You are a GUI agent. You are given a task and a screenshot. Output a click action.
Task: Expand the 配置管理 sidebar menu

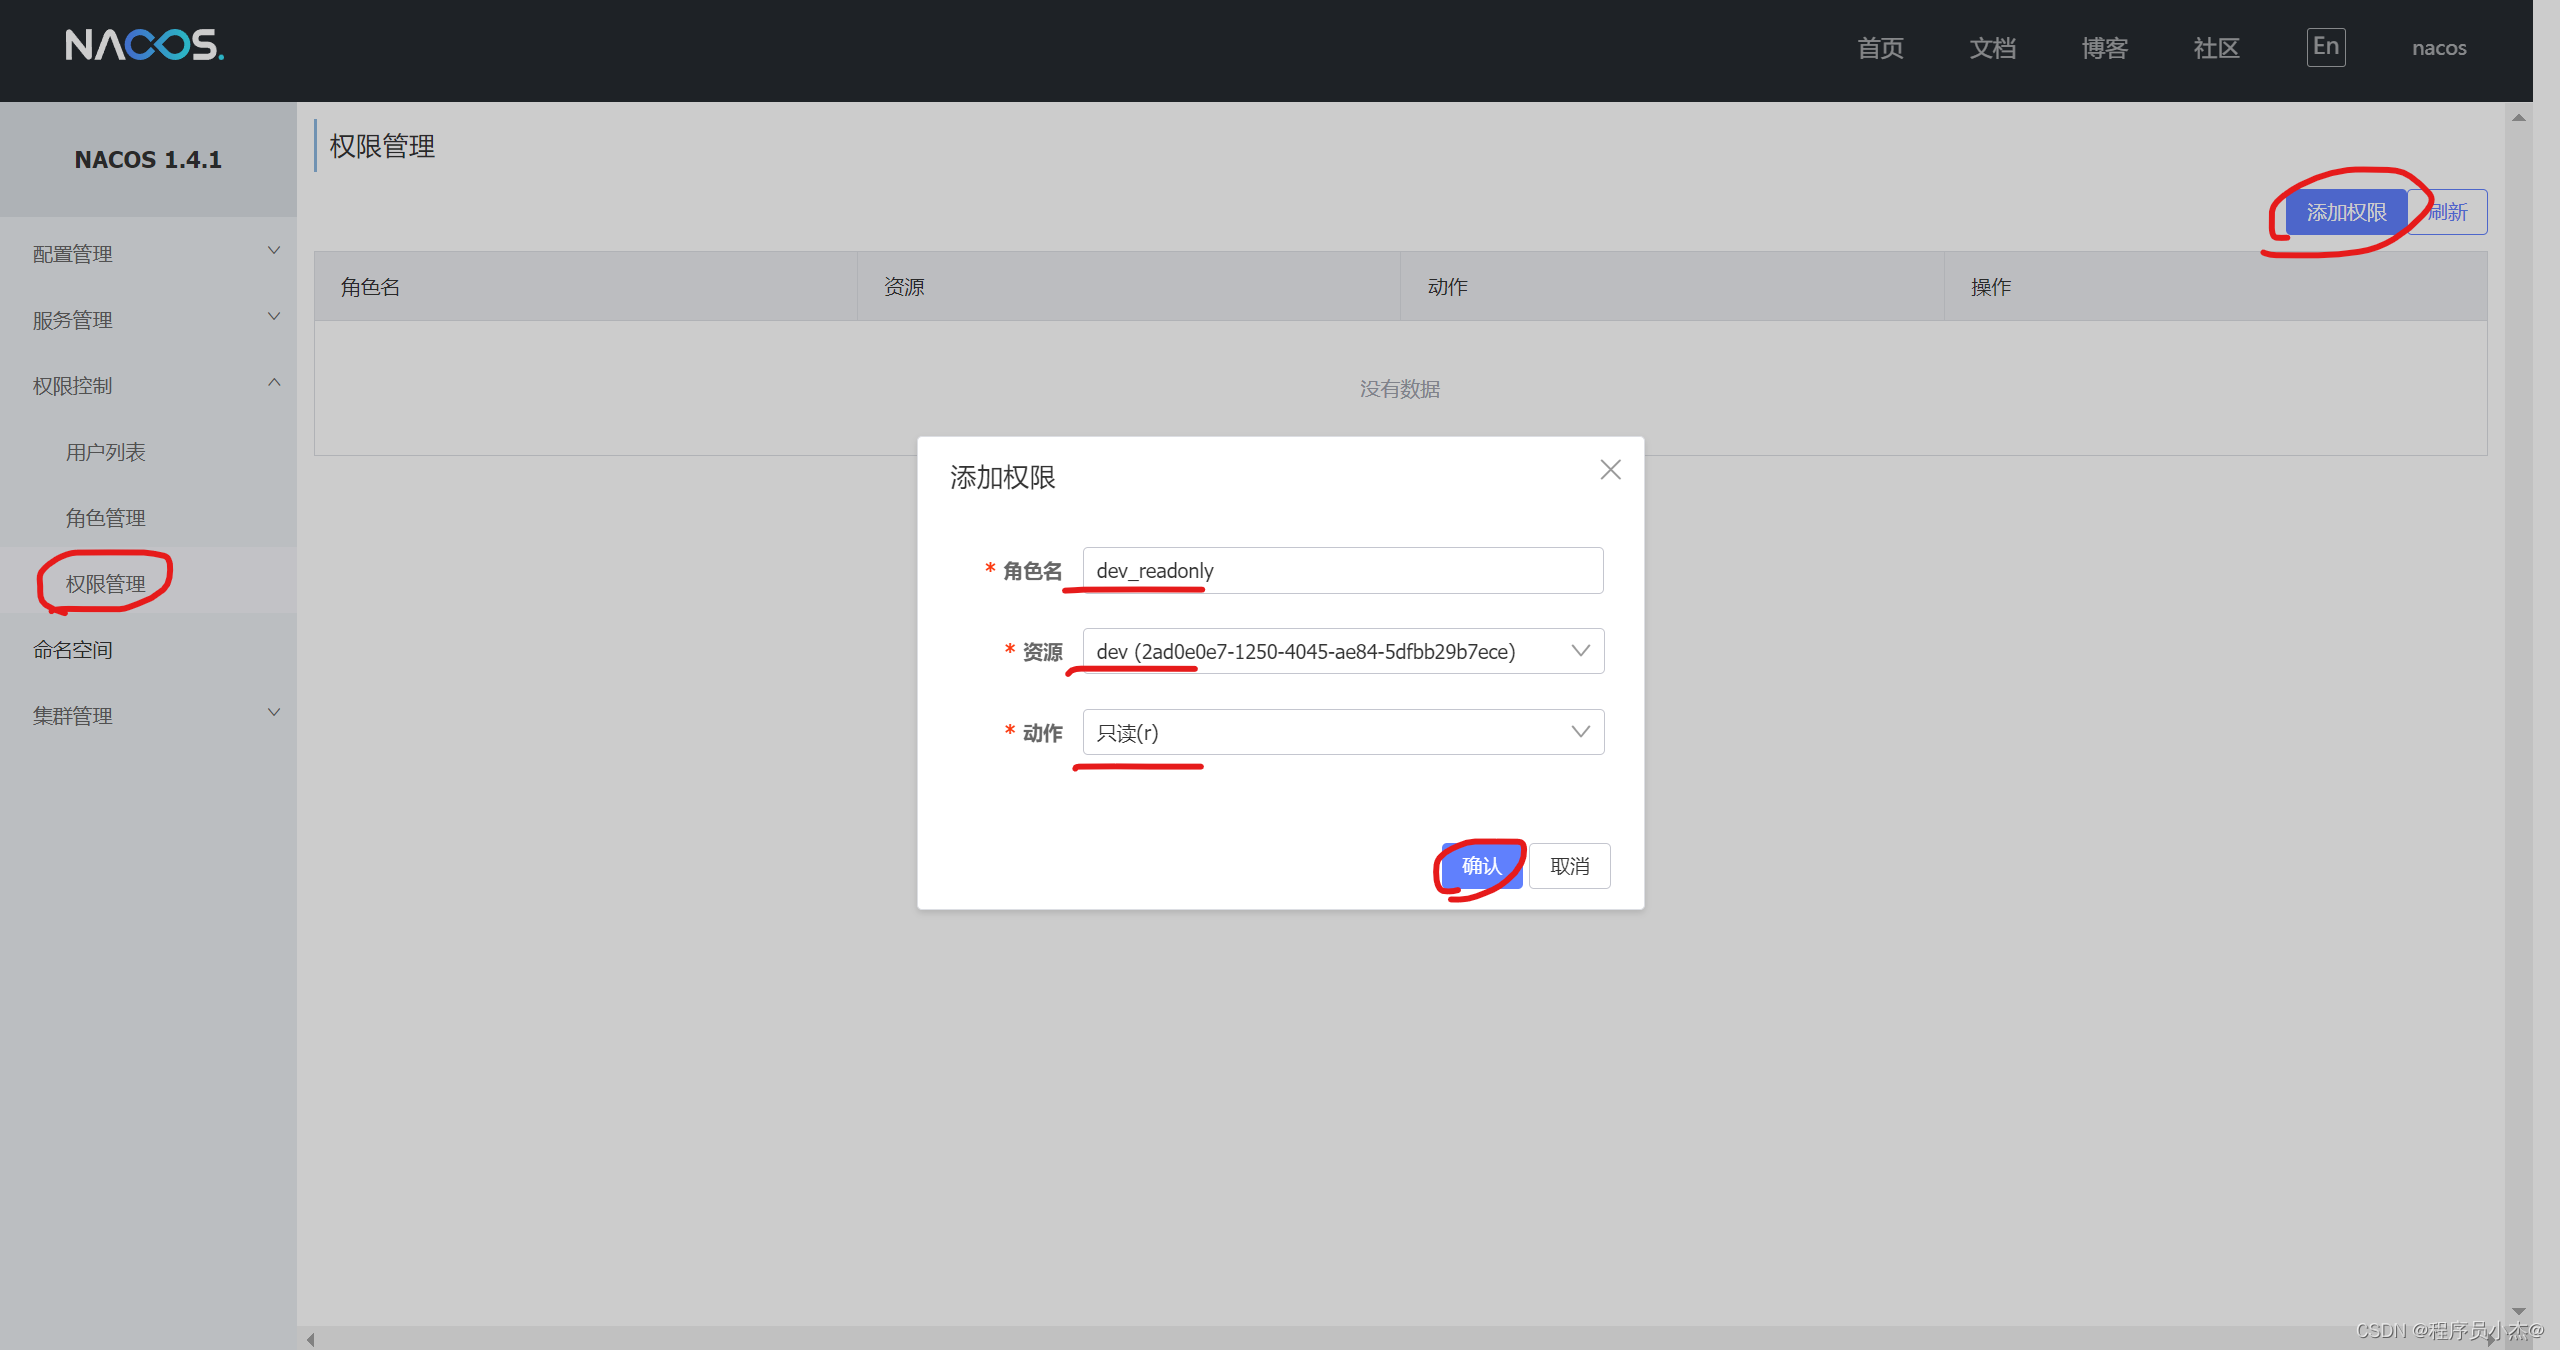pyautogui.click(x=148, y=254)
